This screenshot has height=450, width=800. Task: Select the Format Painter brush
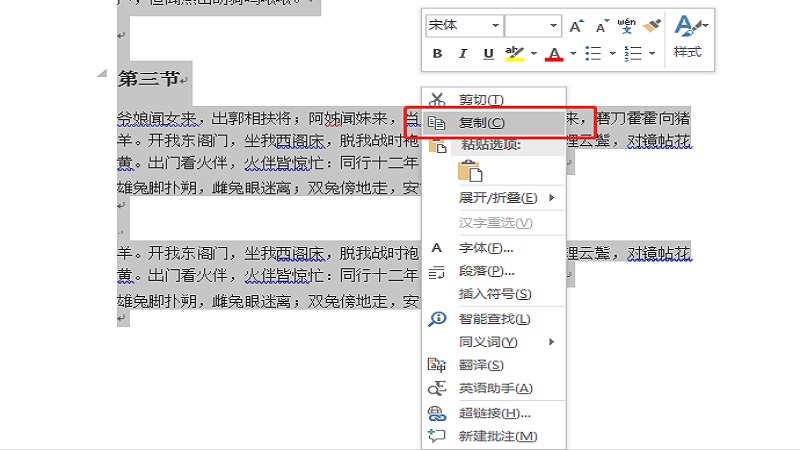click(653, 25)
